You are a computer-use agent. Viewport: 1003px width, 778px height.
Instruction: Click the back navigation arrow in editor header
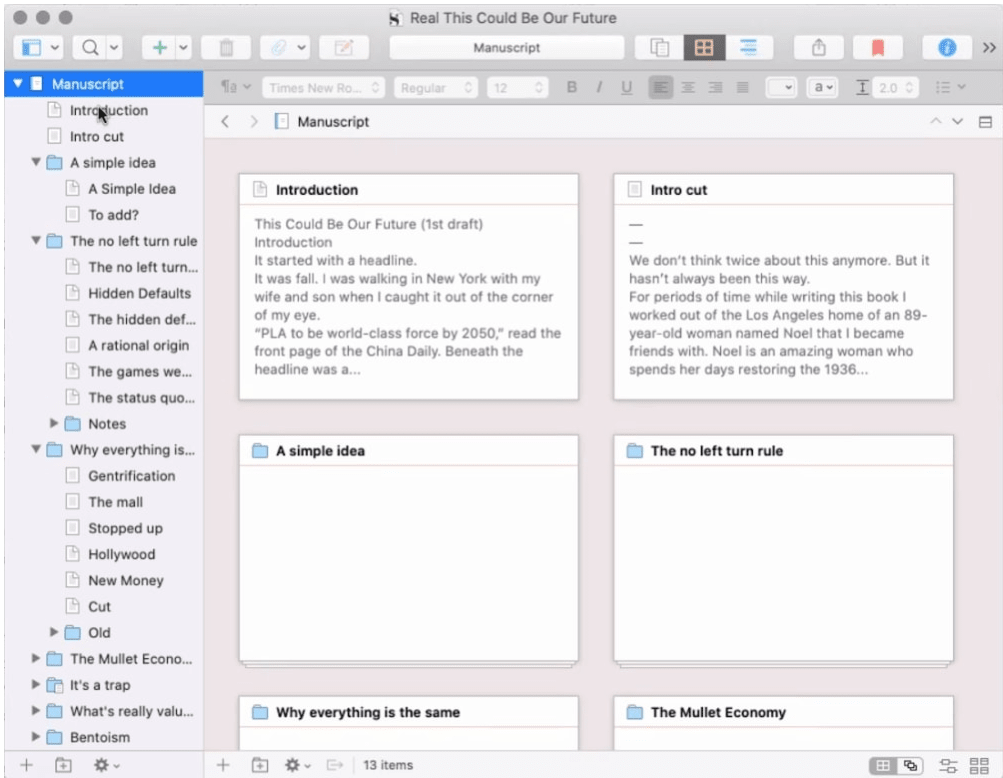tap(225, 122)
